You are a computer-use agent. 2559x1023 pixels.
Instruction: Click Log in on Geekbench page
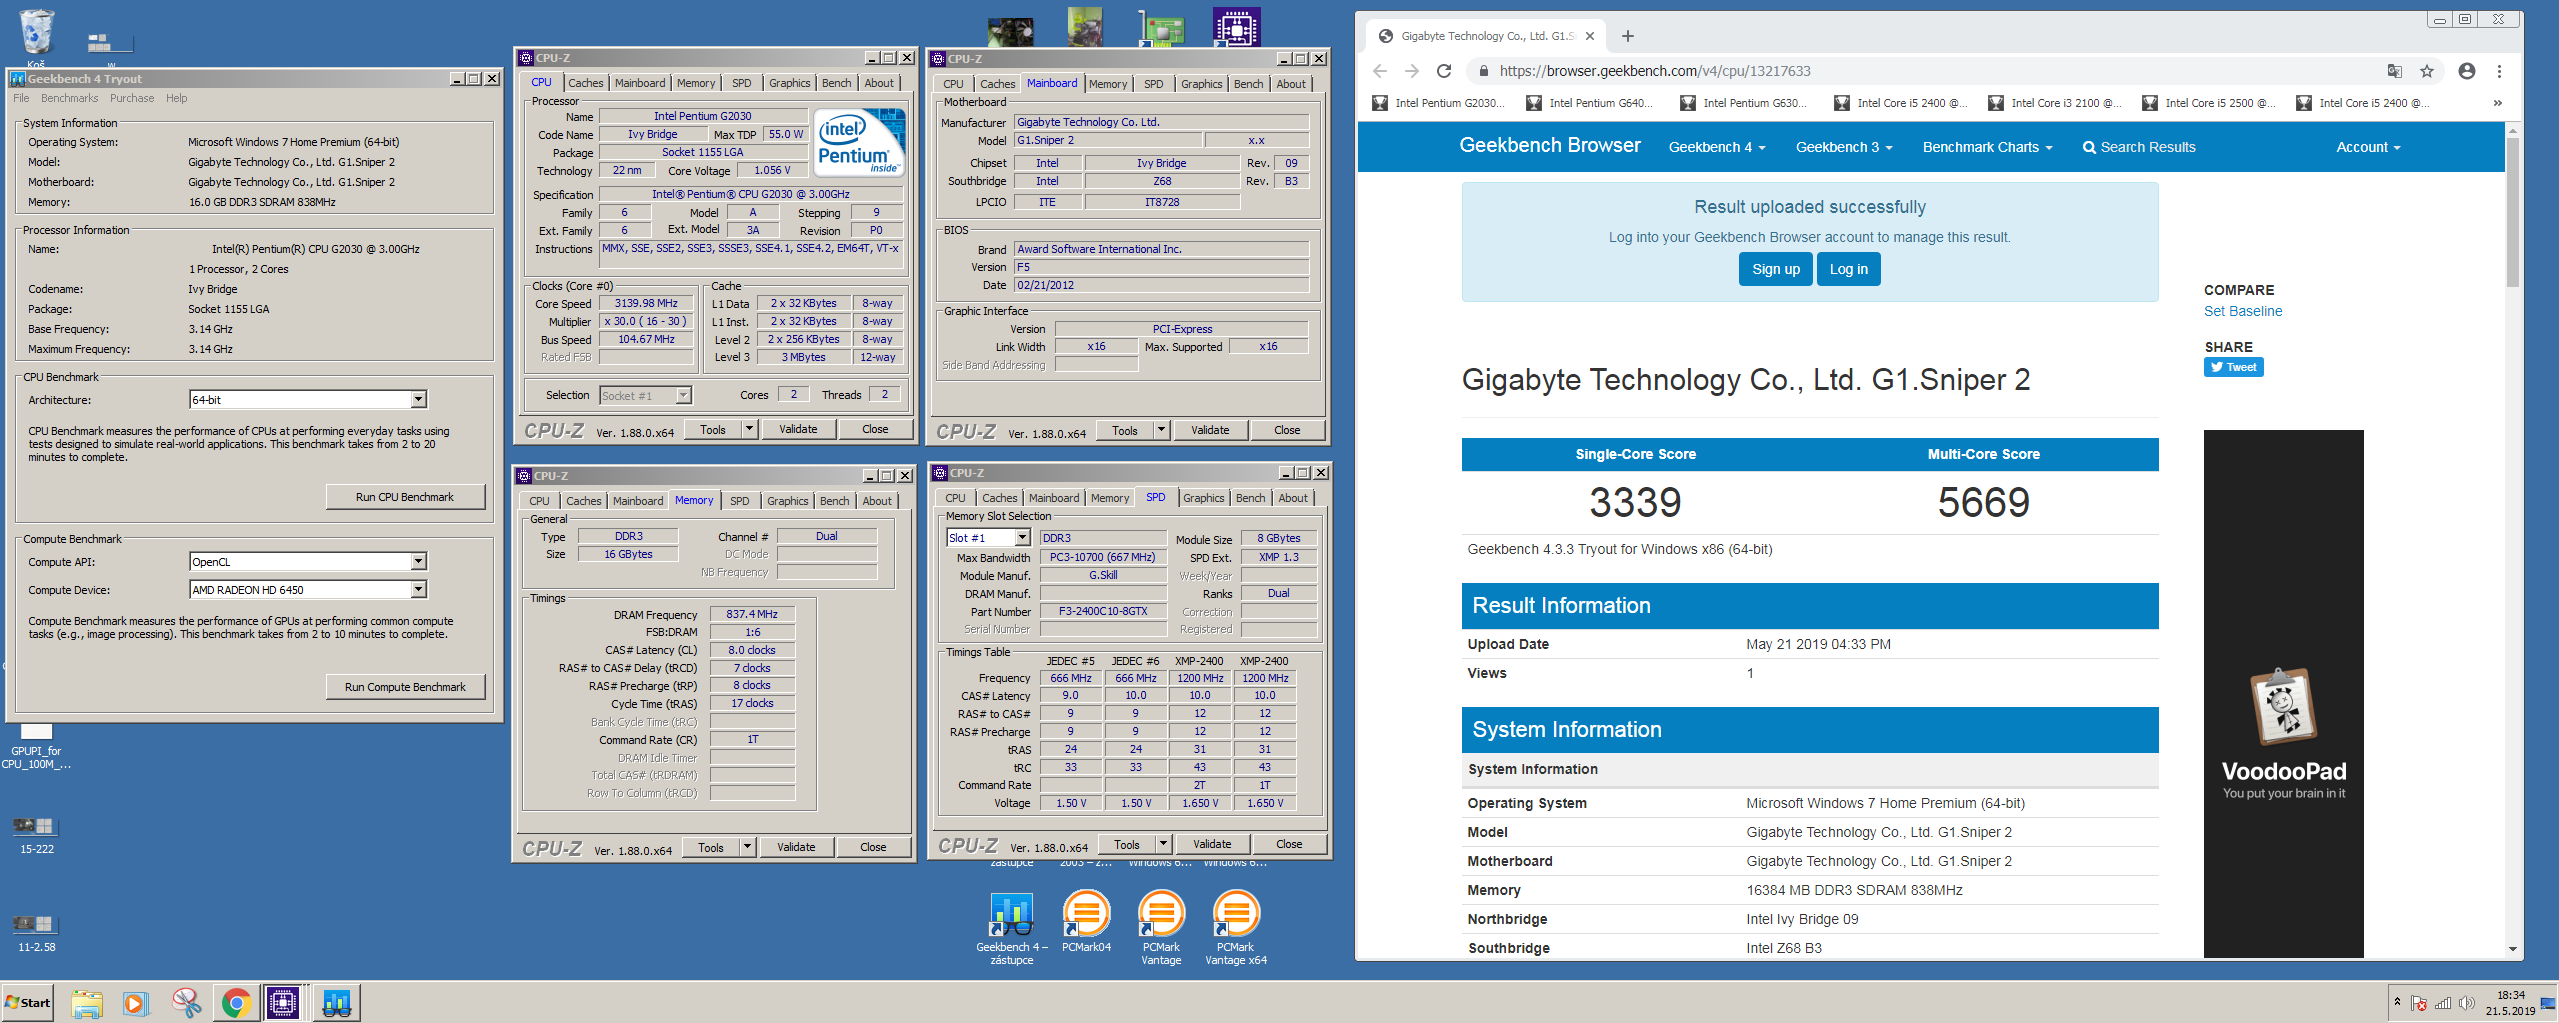[1848, 269]
